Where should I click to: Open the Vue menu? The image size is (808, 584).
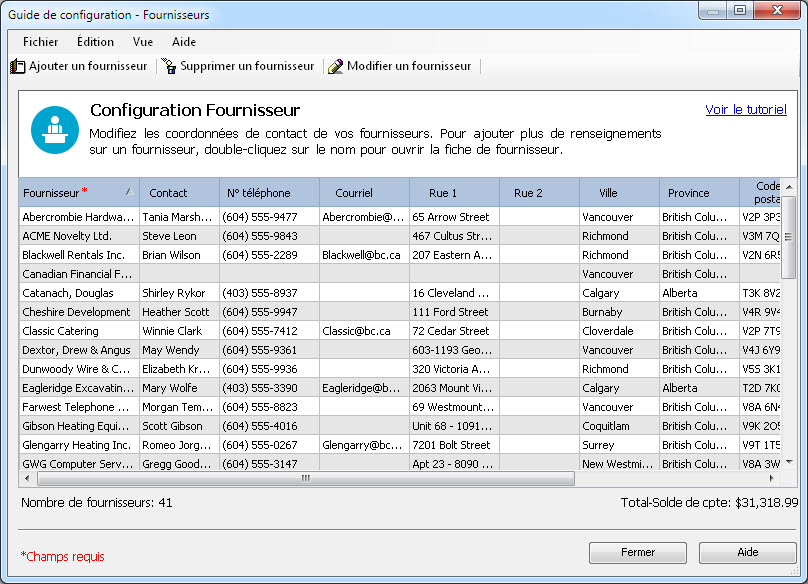[x=143, y=42]
